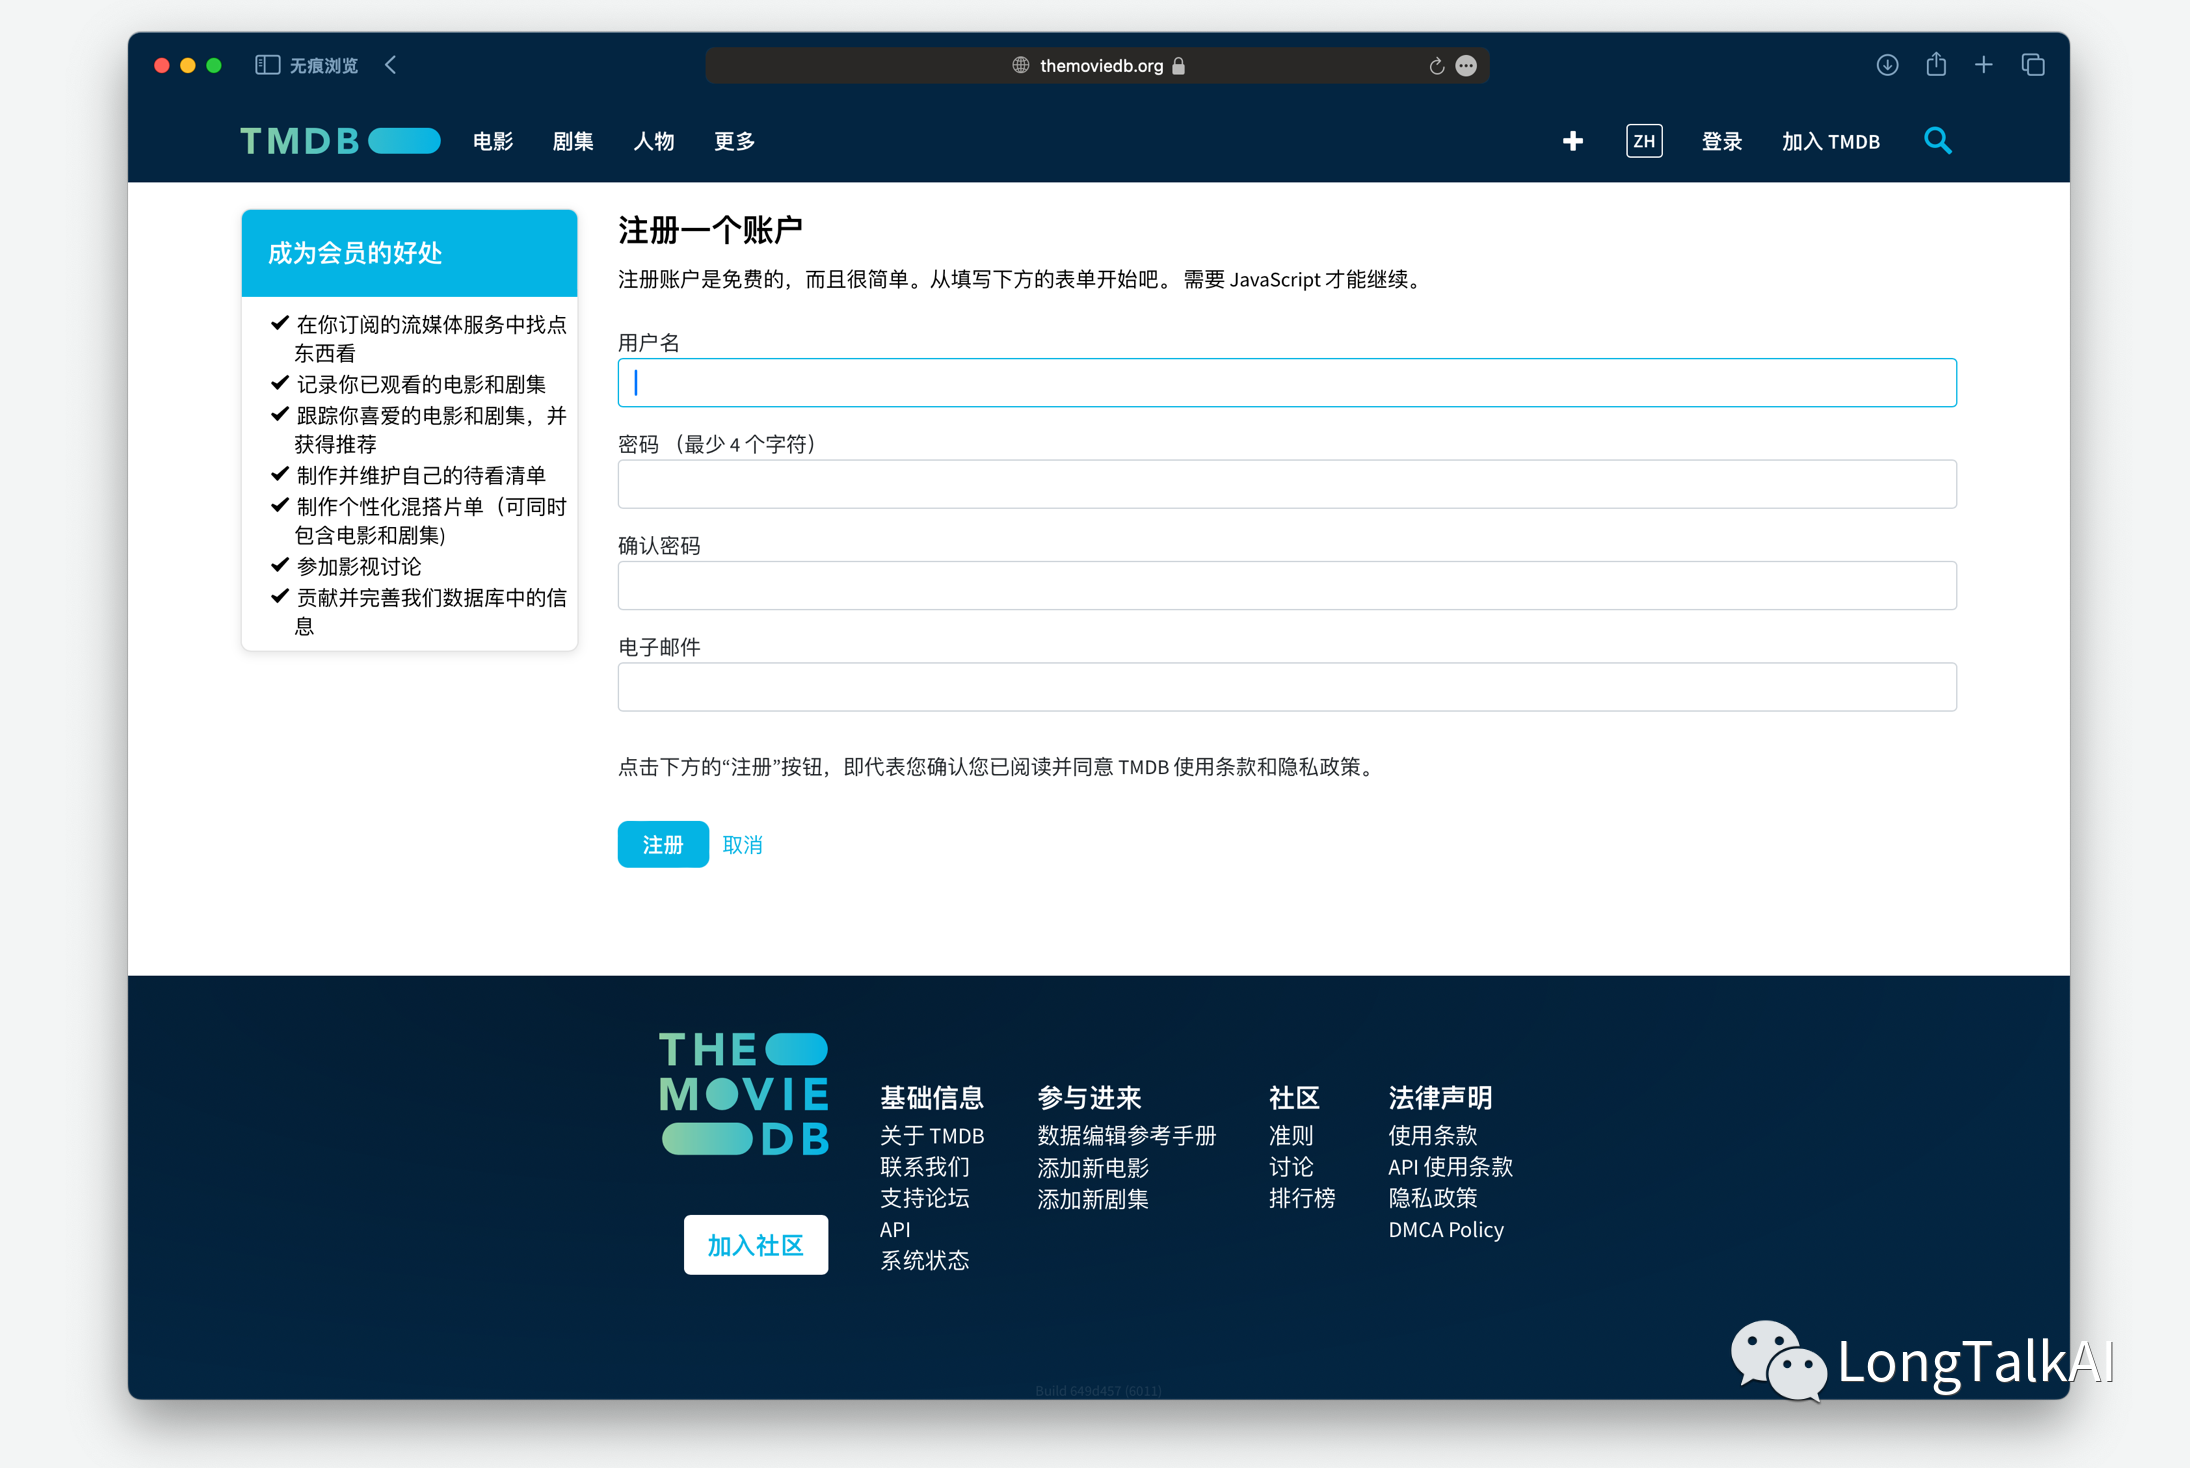The image size is (2190, 1468).
Task: Open the API footer link
Action: [x=895, y=1229]
